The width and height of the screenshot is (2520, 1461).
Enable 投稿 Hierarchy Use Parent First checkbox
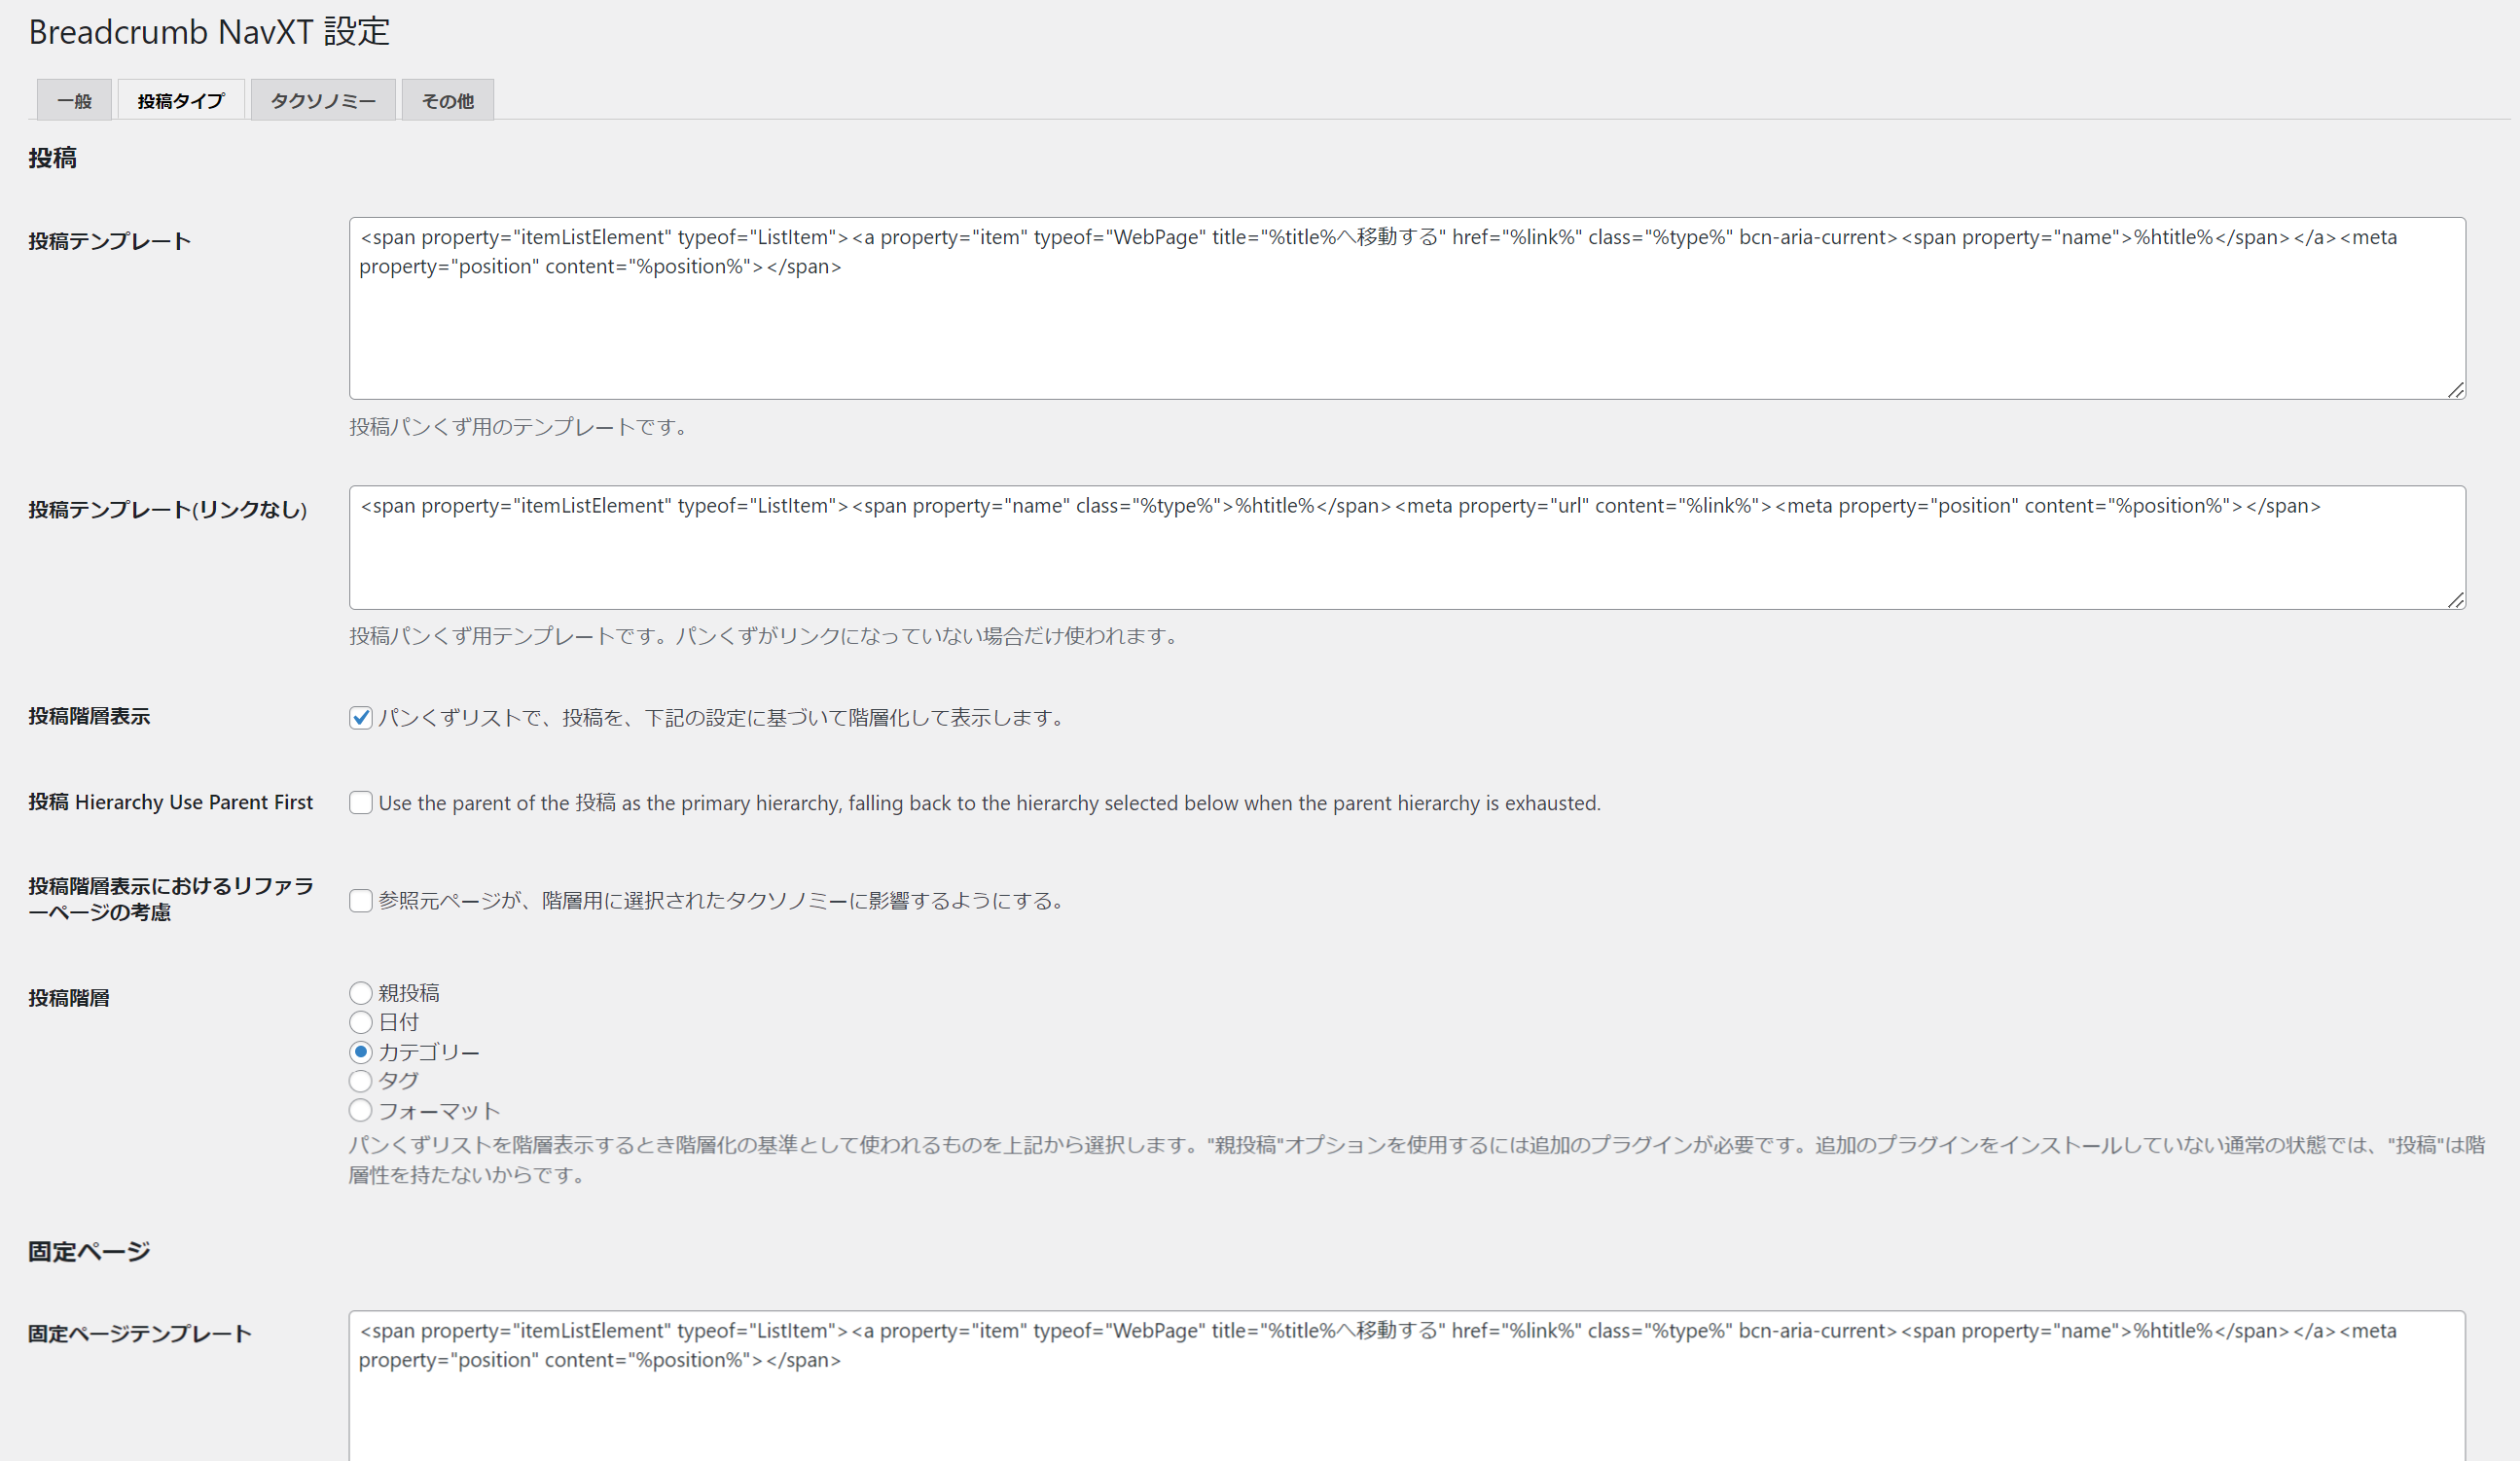click(x=361, y=803)
